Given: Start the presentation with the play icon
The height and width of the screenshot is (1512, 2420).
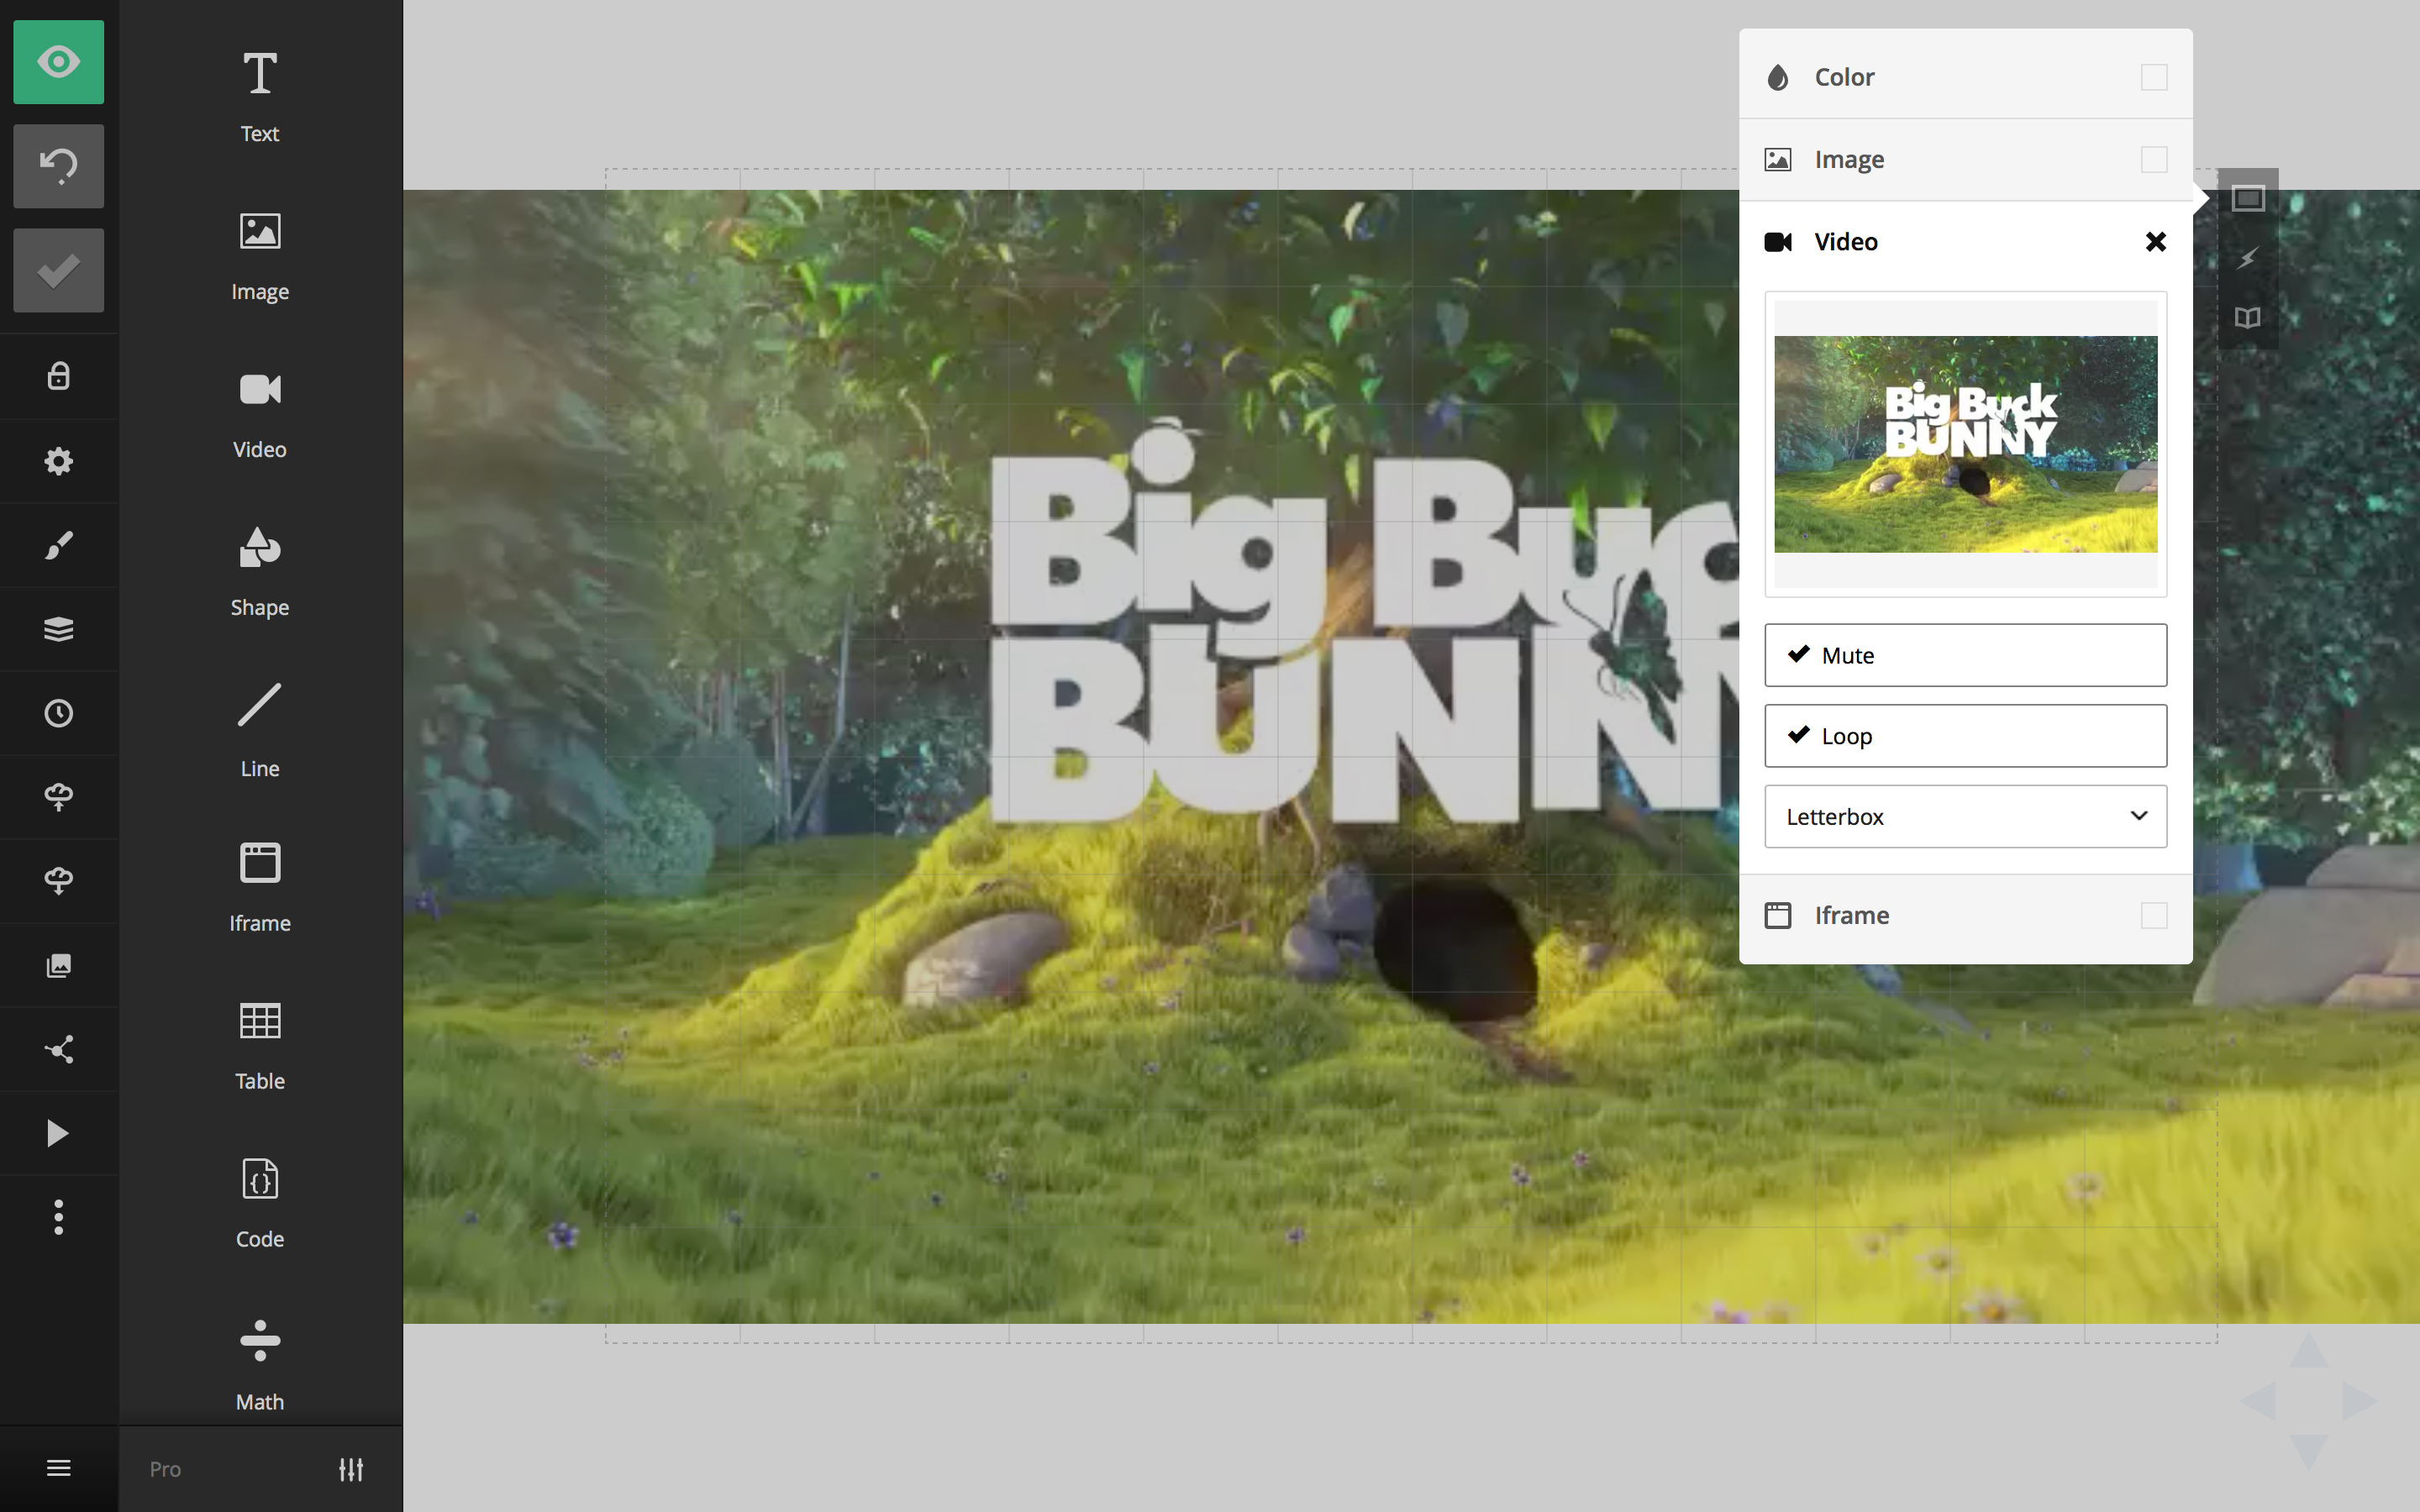Looking at the screenshot, I should pyautogui.click(x=58, y=1133).
